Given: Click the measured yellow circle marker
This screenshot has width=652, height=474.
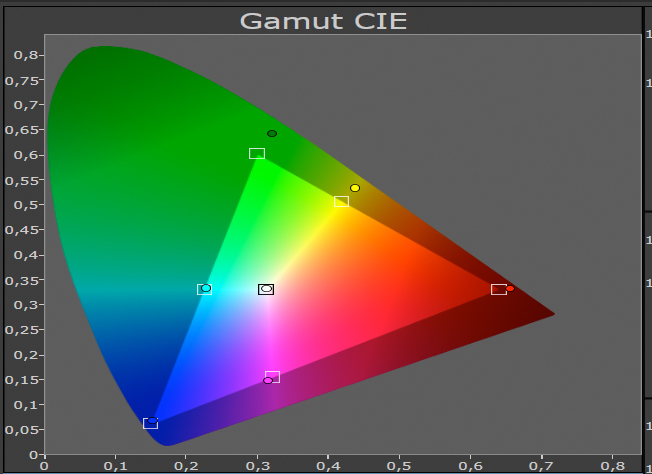Looking at the screenshot, I should [355, 188].
